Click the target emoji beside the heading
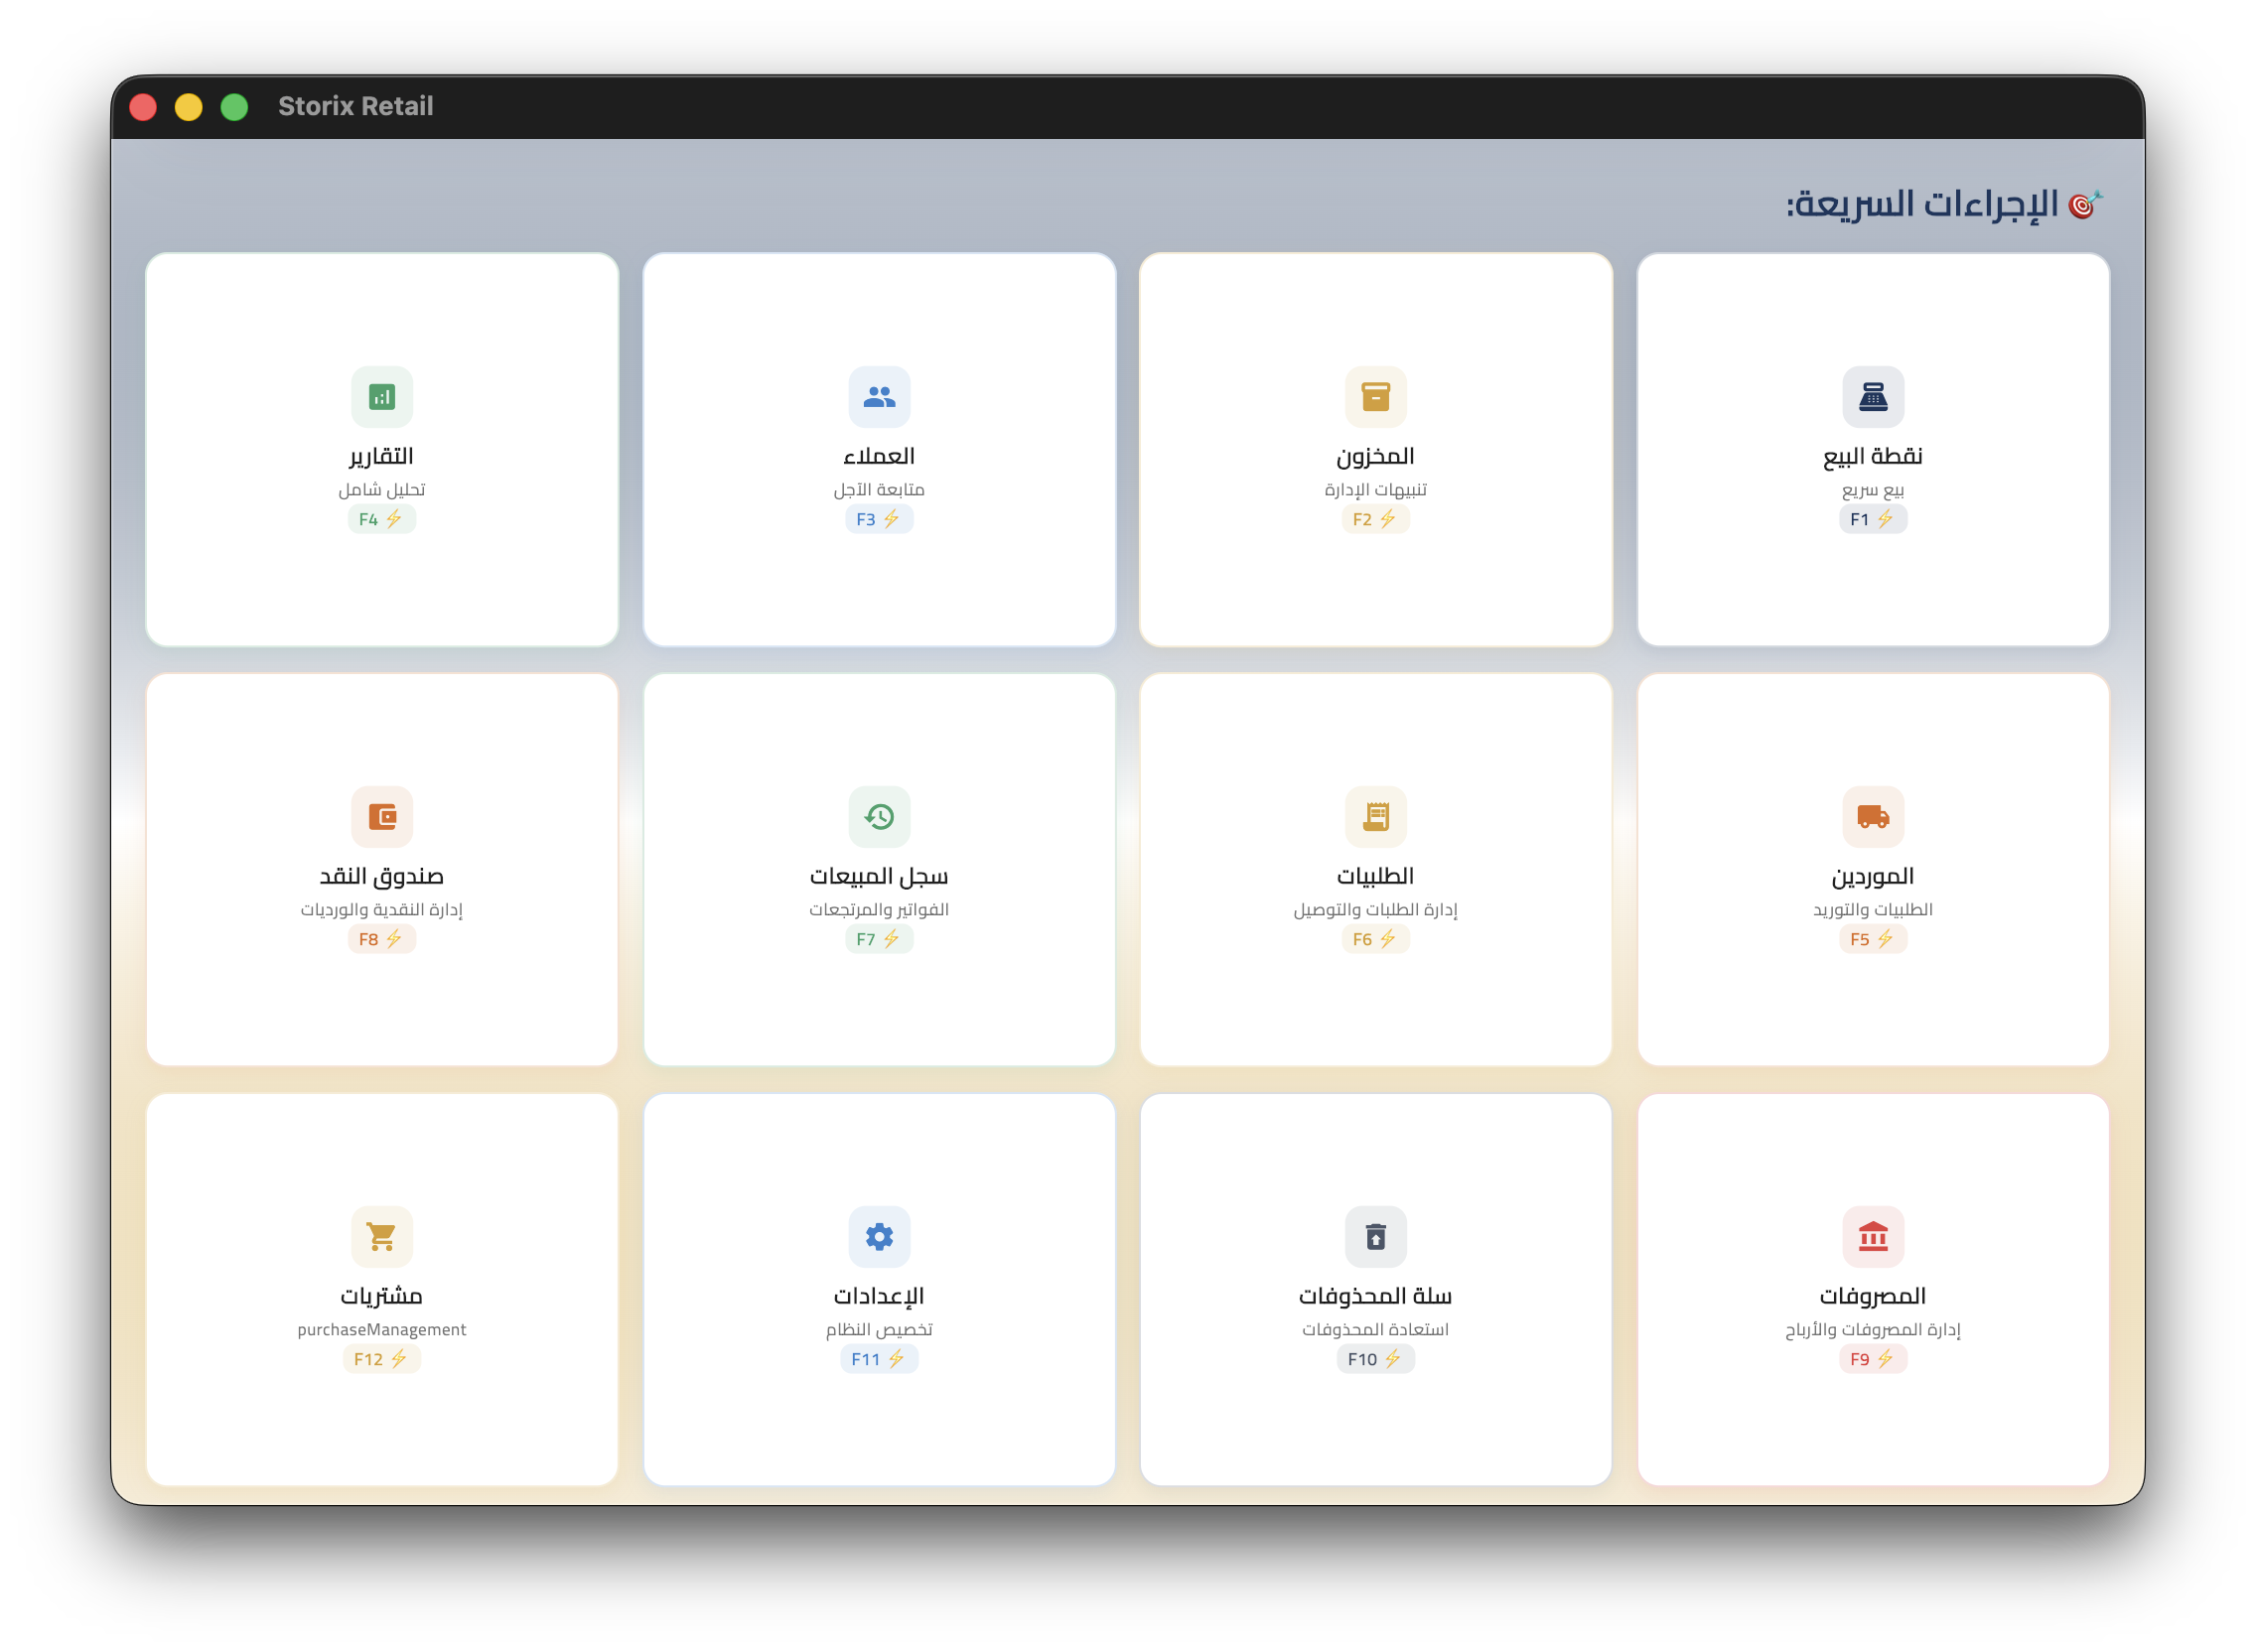The image size is (2256, 1652). pos(2084,204)
